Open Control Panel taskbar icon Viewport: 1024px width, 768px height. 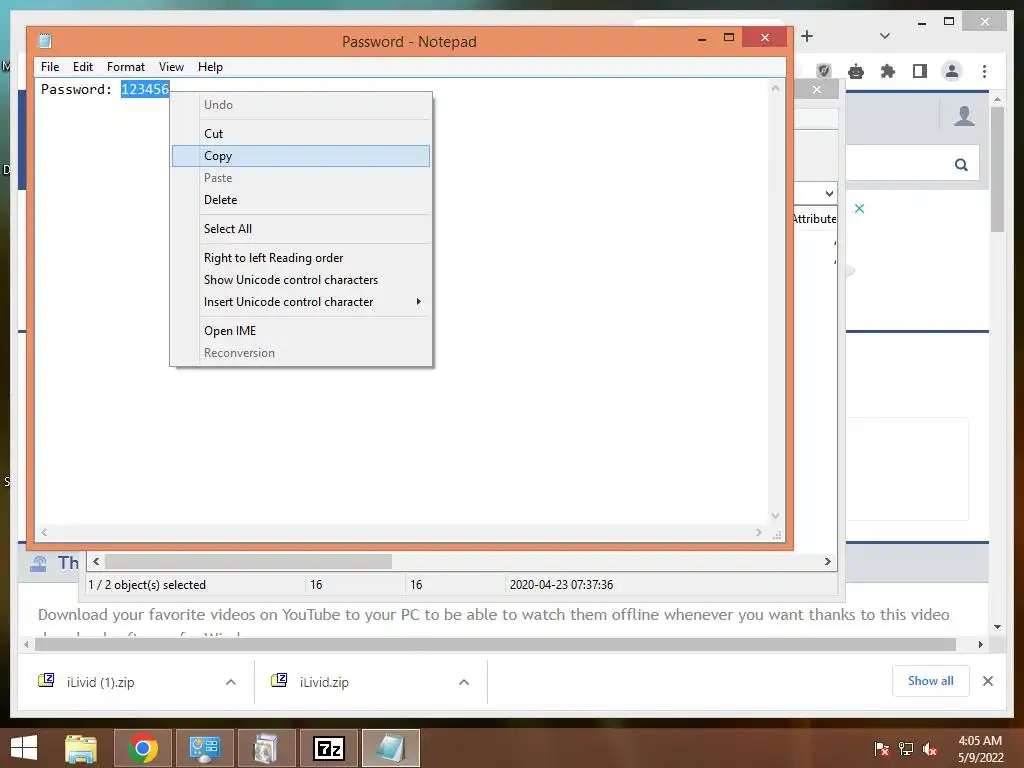point(204,748)
